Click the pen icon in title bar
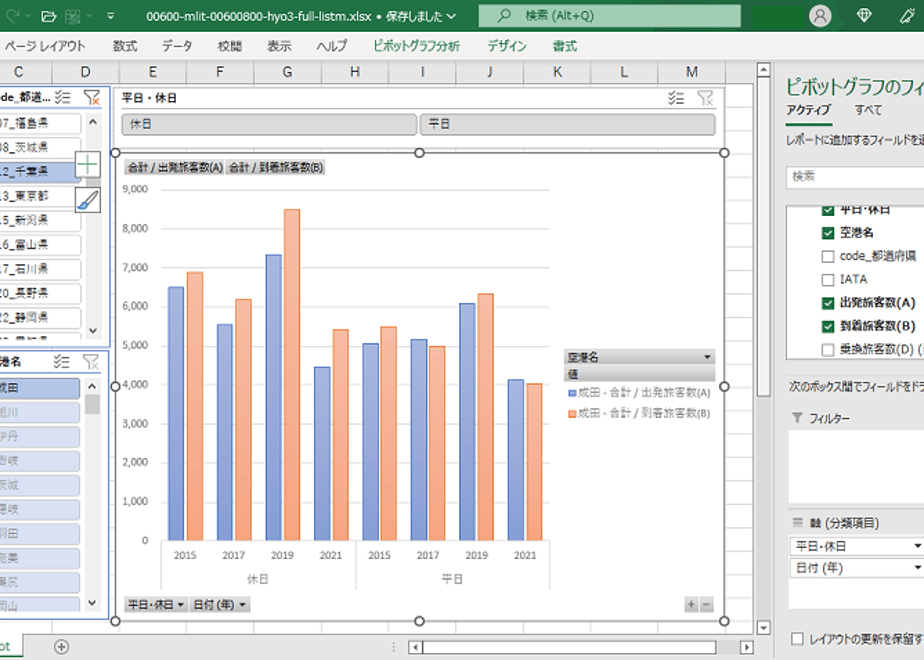The height and width of the screenshot is (660, 924). click(908, 16)
